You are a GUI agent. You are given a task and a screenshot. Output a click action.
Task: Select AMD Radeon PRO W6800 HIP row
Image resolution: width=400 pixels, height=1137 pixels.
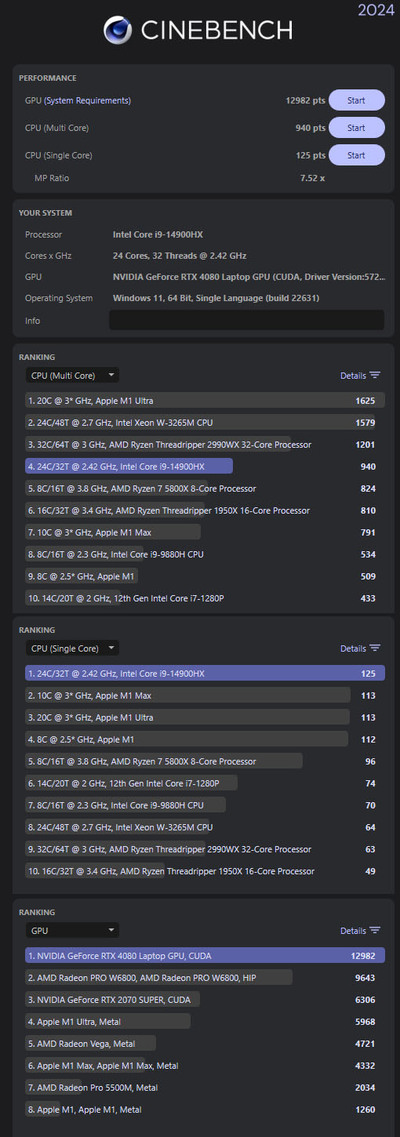205,977
